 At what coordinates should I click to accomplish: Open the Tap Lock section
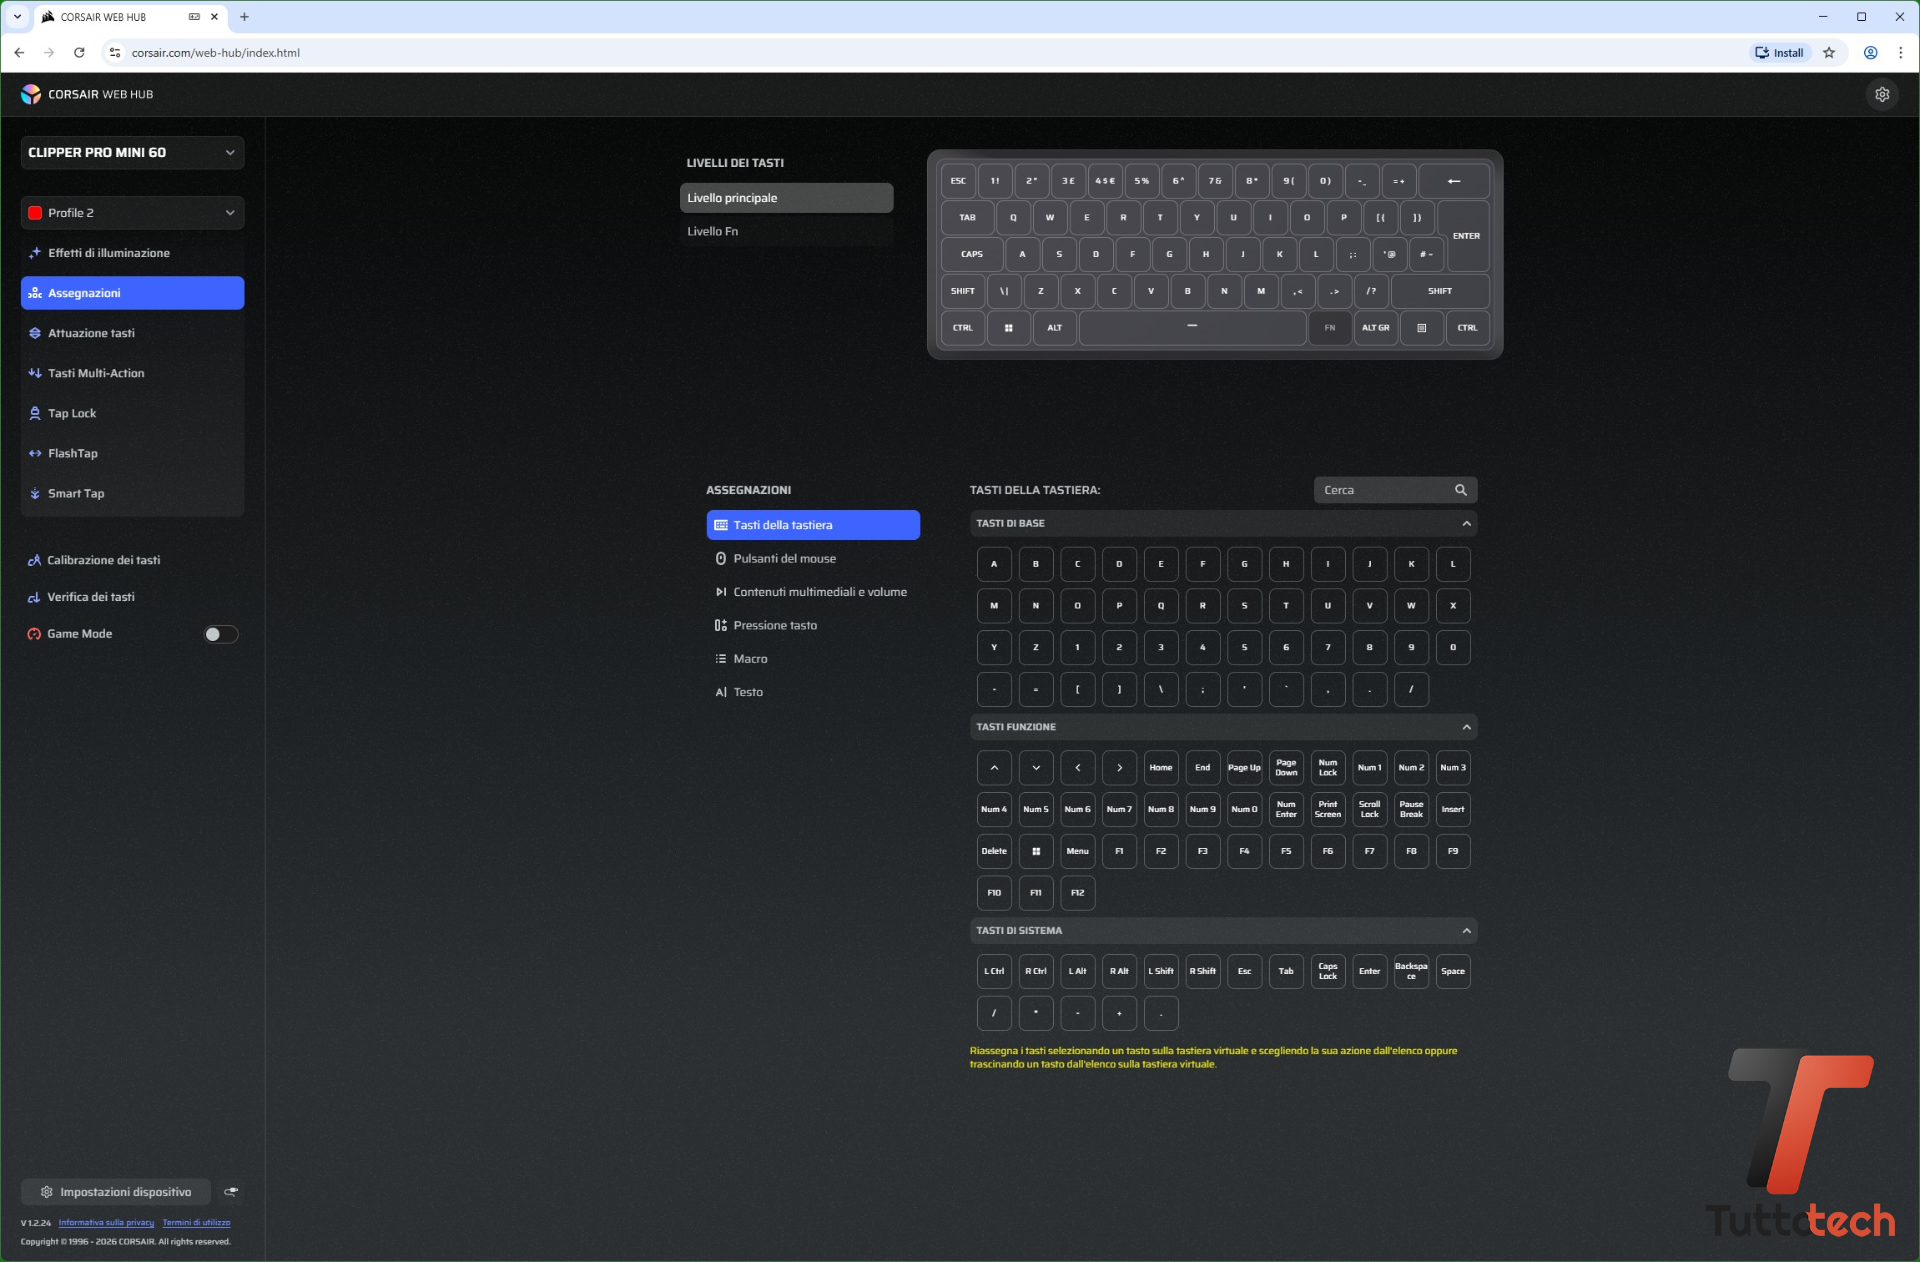pos(132,413)
